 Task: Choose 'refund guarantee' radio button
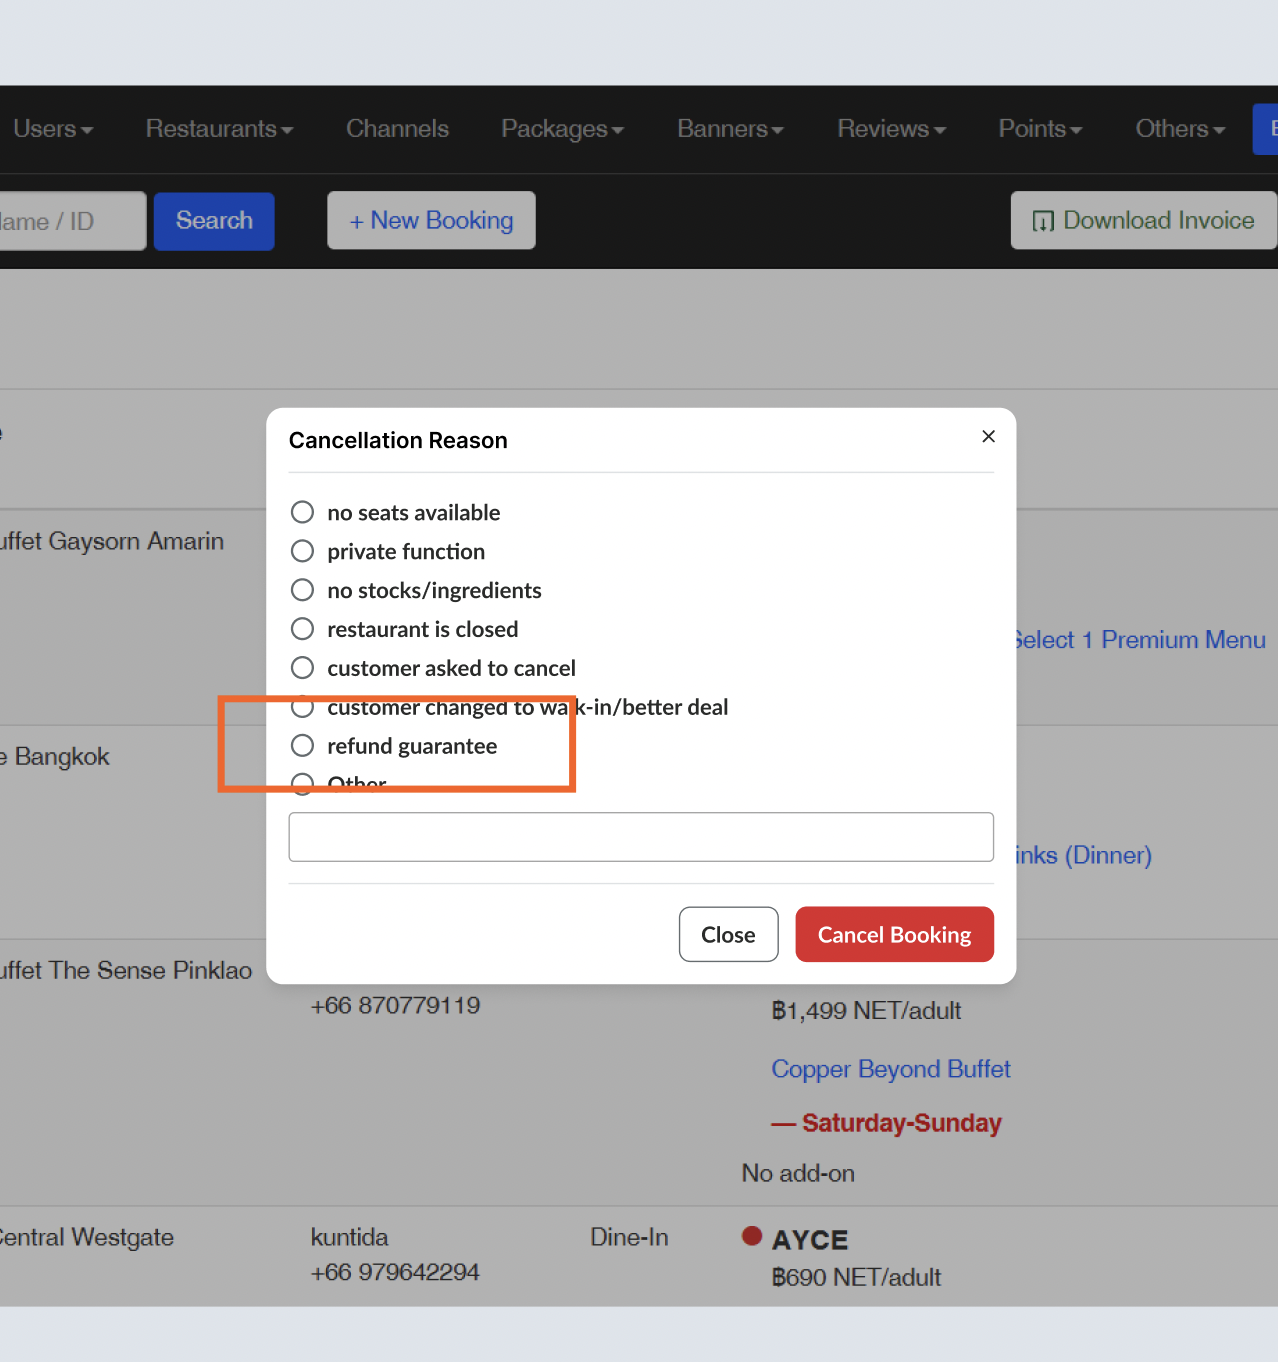tap(302, 746)
